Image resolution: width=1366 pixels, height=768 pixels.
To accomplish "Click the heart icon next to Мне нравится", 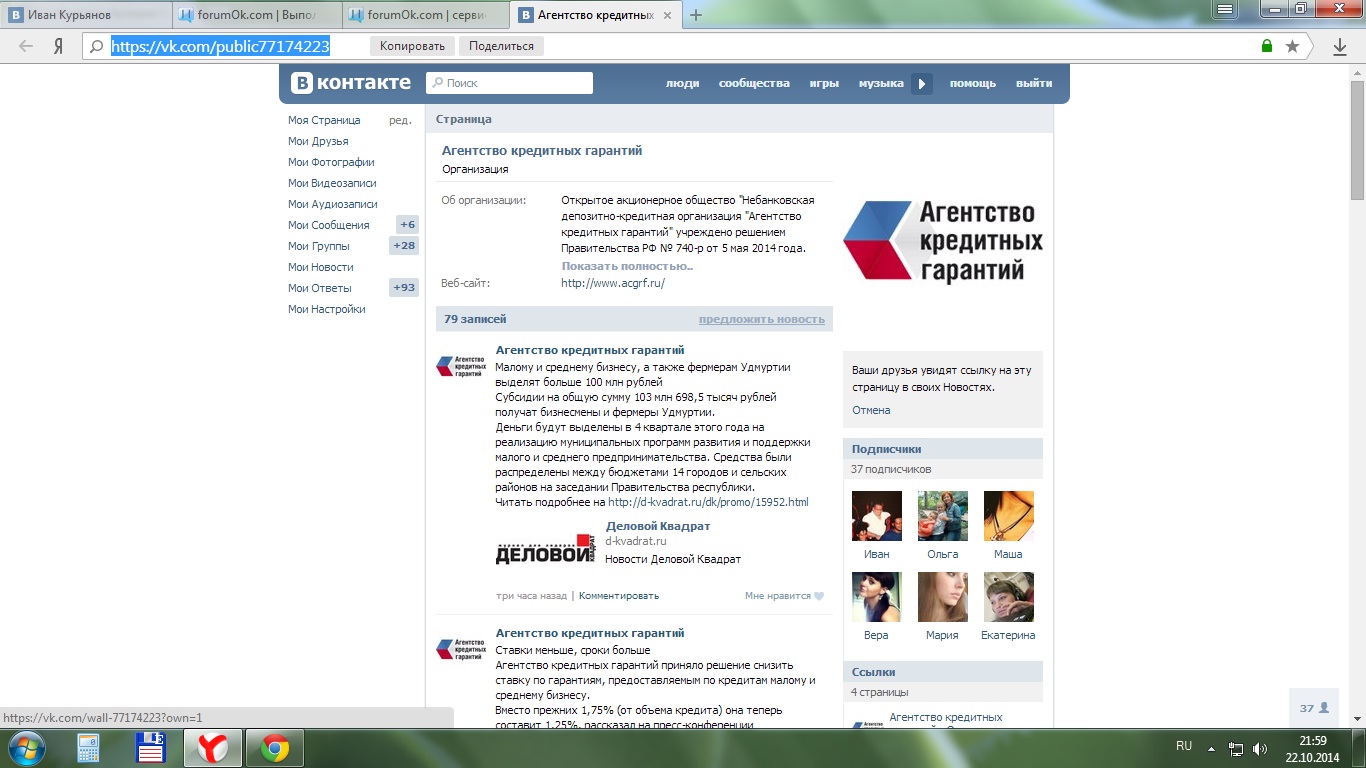I will (819, 596).
